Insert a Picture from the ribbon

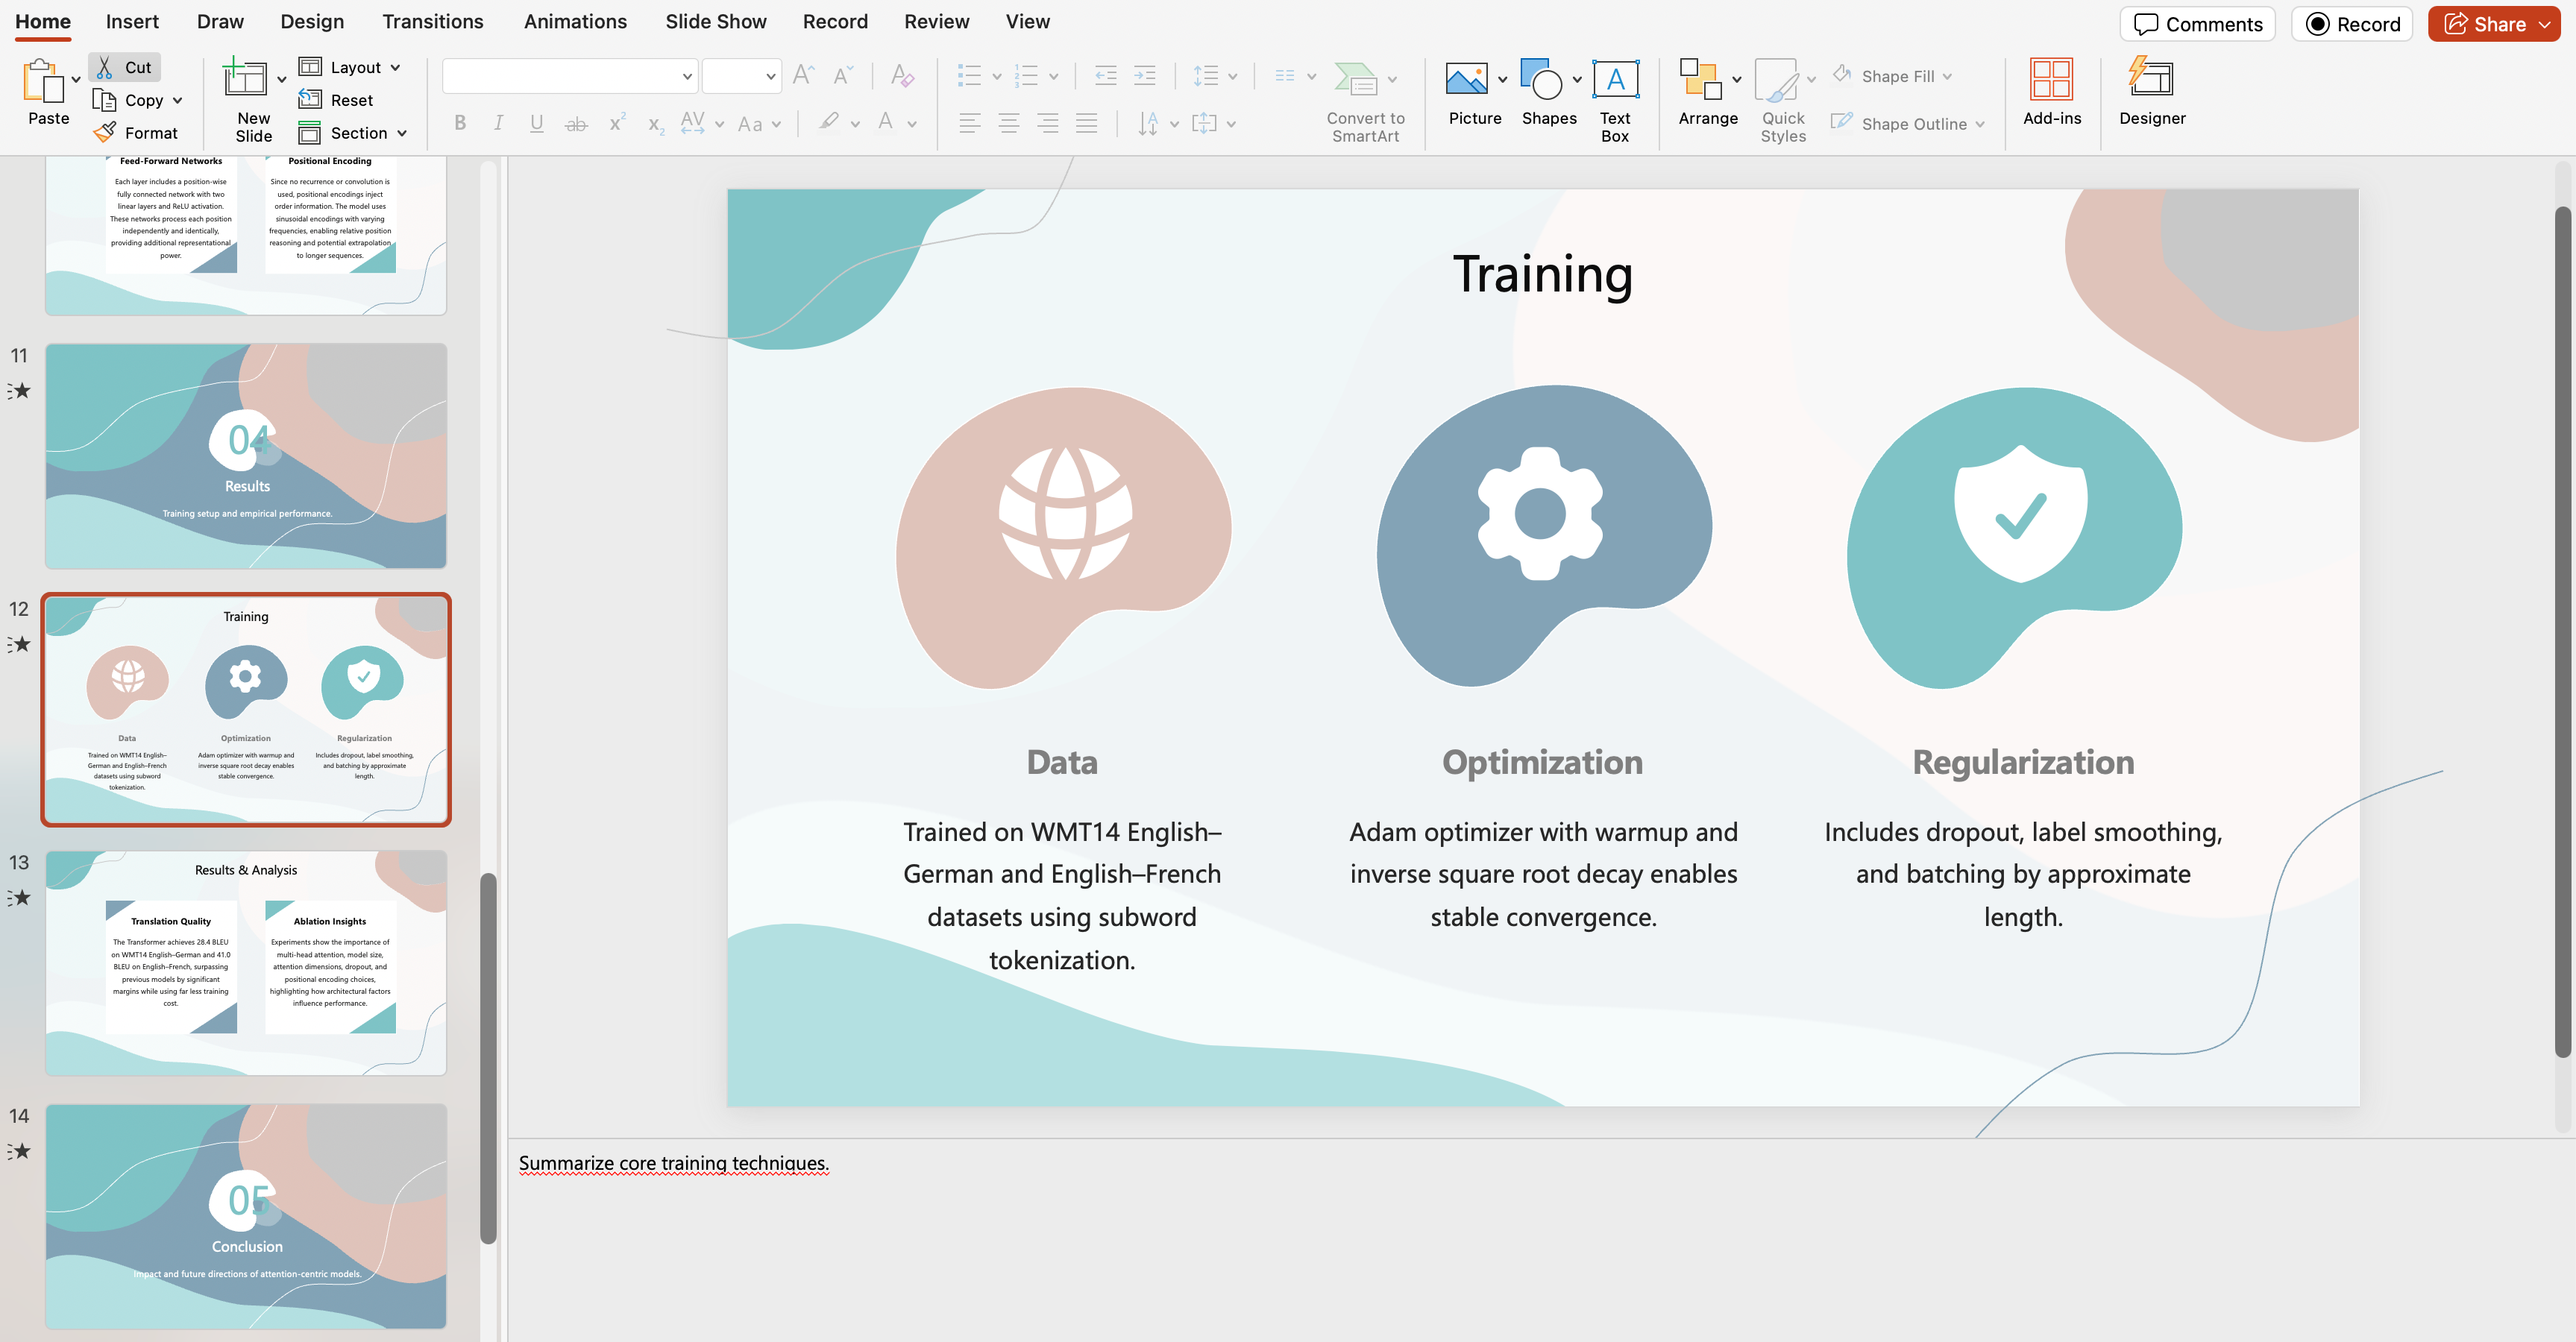pos(1466,80)
